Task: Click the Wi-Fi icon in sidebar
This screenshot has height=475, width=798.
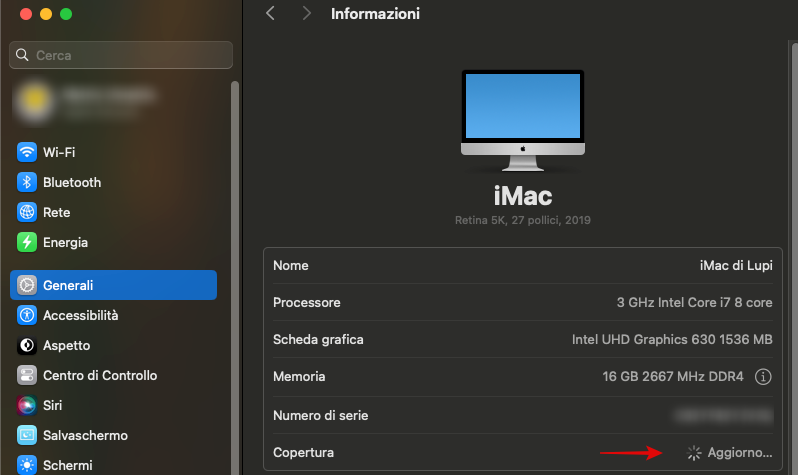Action: point(26,152)
